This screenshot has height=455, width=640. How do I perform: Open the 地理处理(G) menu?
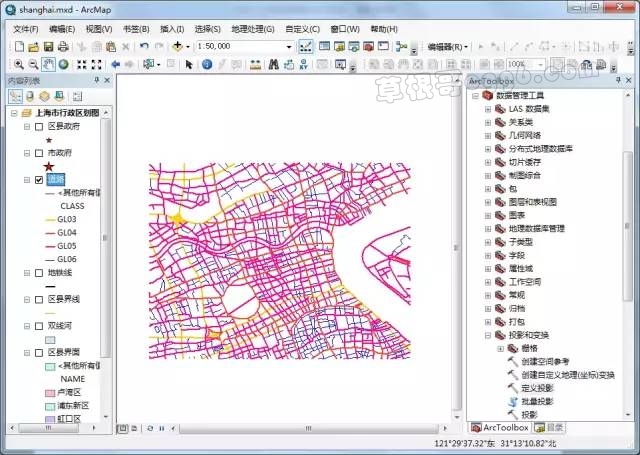click(253, 29)
